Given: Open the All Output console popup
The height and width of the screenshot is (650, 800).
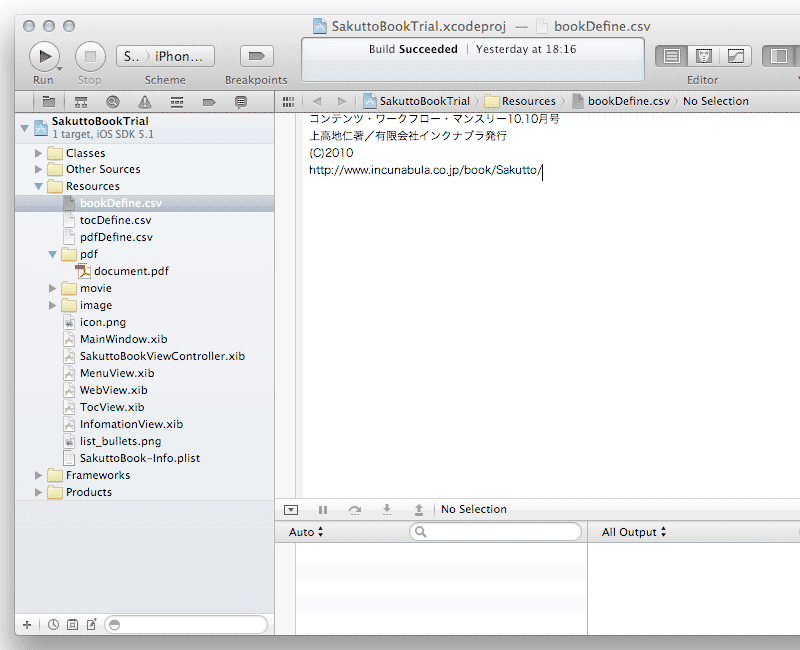Looking at the screenshot, I should click(634, 532).
